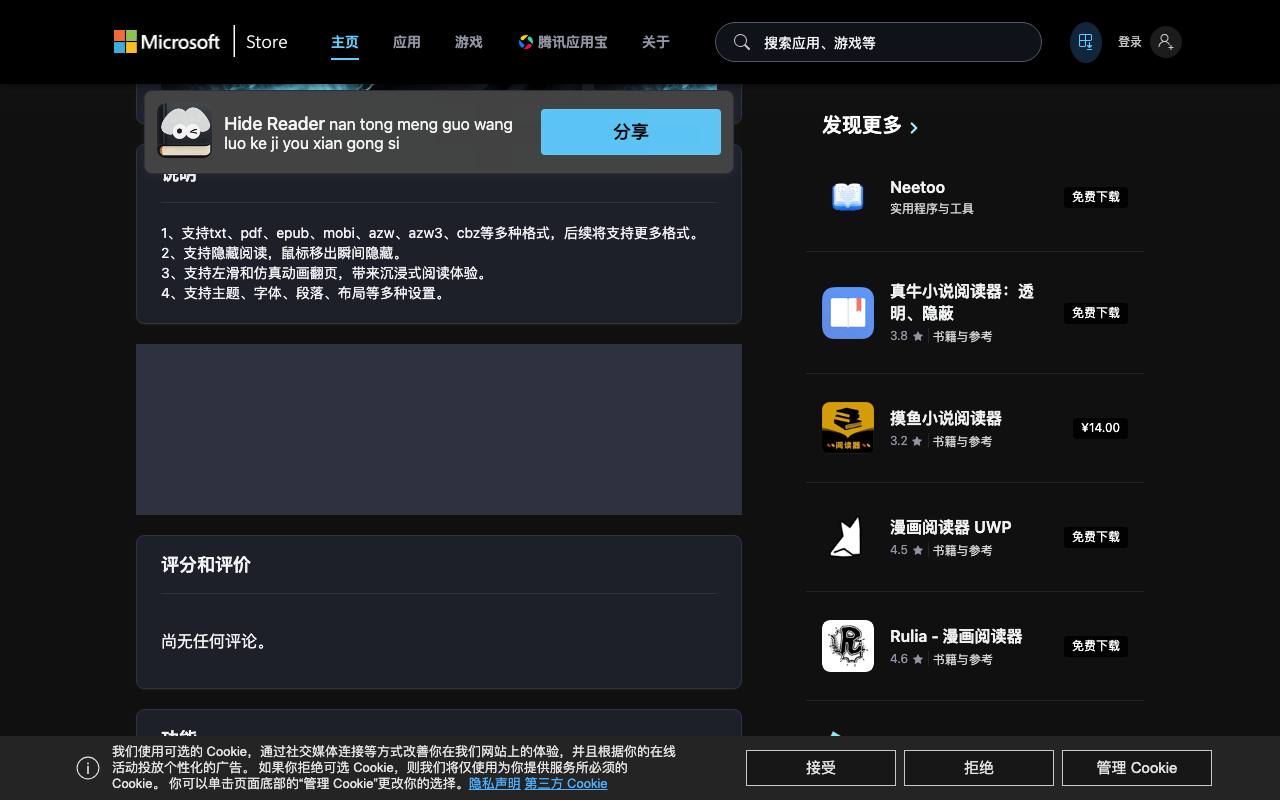Open the 发现更多 heading
1280x800 pixels.
tap(862, 125)
